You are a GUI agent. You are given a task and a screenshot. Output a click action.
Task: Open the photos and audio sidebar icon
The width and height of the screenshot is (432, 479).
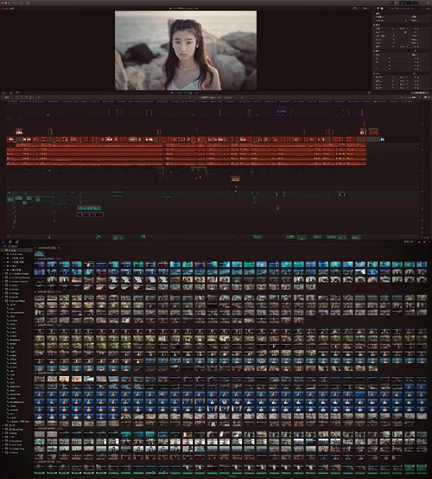(x=10, y=242)
